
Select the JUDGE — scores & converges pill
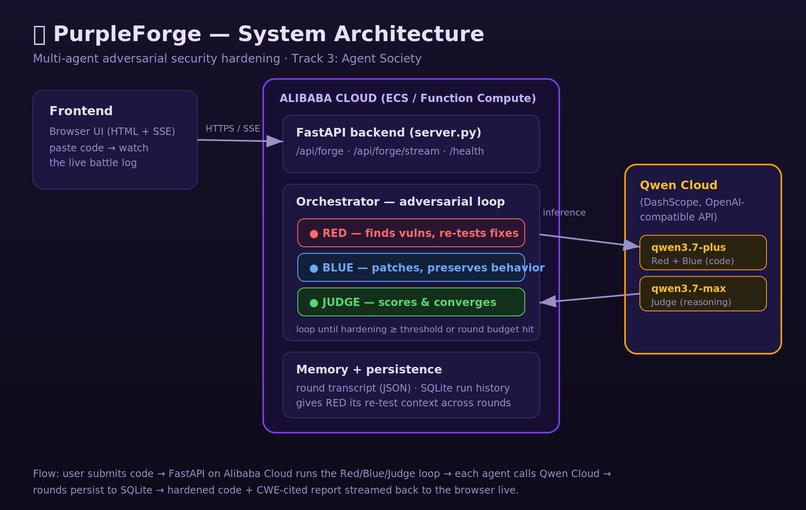tap(411, 302)
